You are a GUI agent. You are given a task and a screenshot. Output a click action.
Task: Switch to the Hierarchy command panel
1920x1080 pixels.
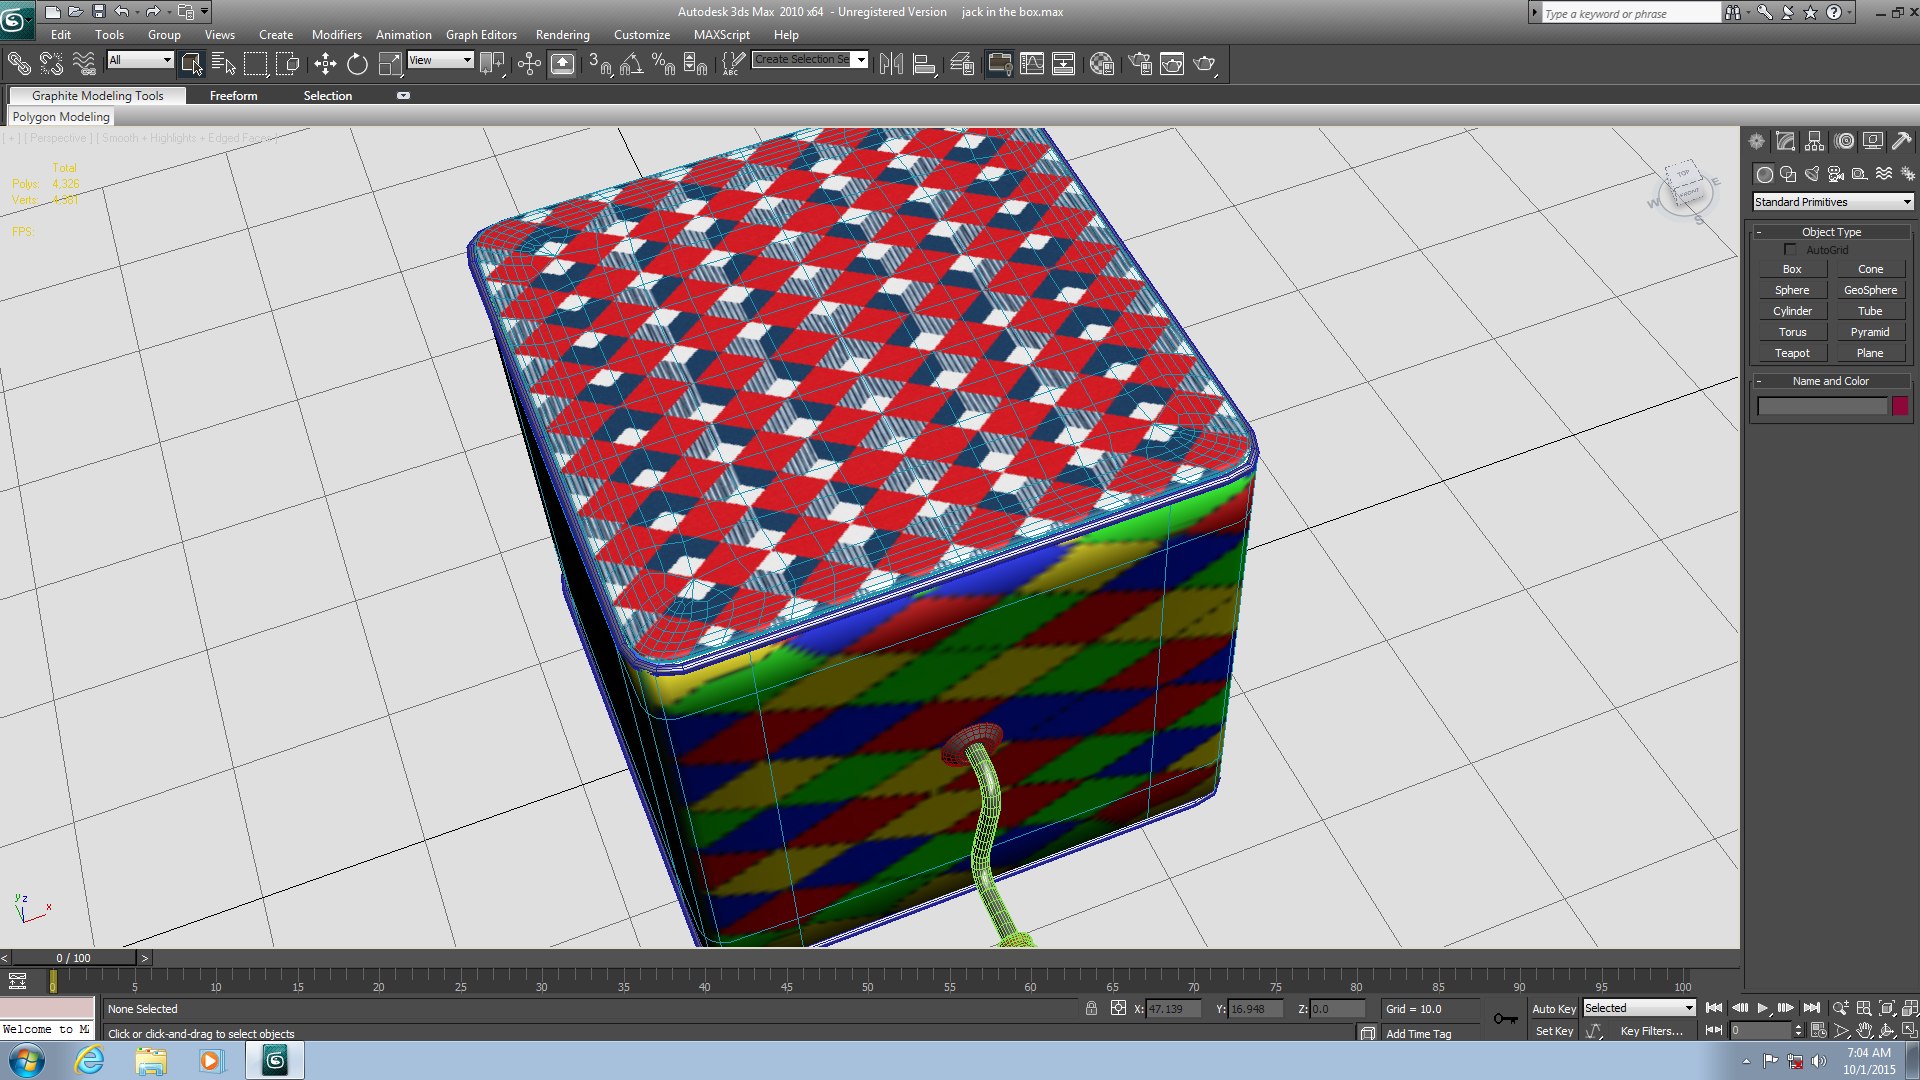pos(1815,141)
